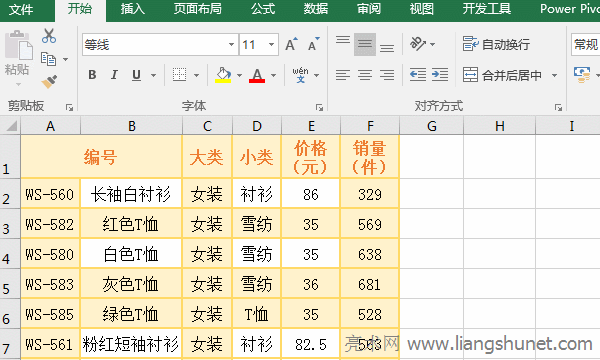
Task: Switch to the 插入 insert tab
Action: point(132,9)
